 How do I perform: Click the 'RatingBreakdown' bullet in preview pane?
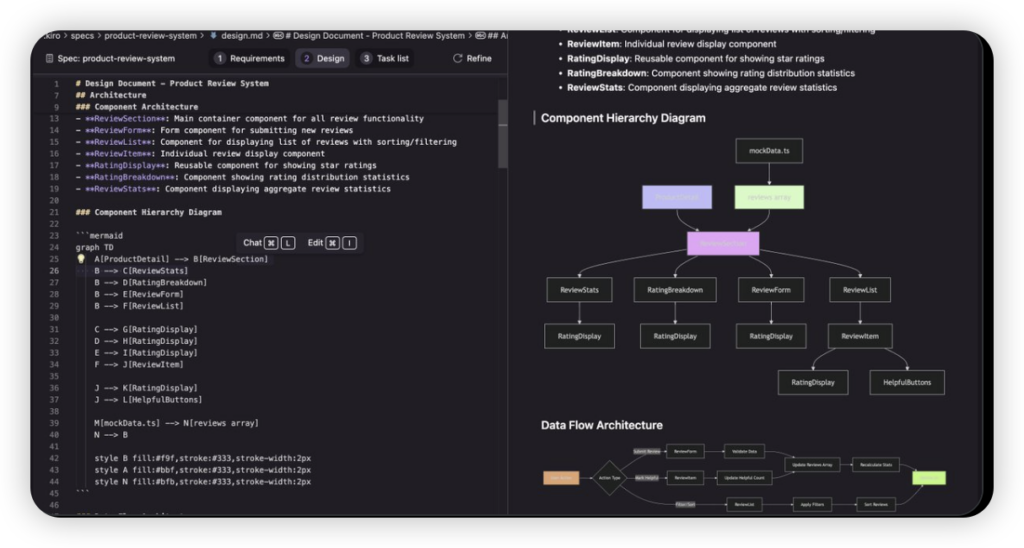(711, 73)
